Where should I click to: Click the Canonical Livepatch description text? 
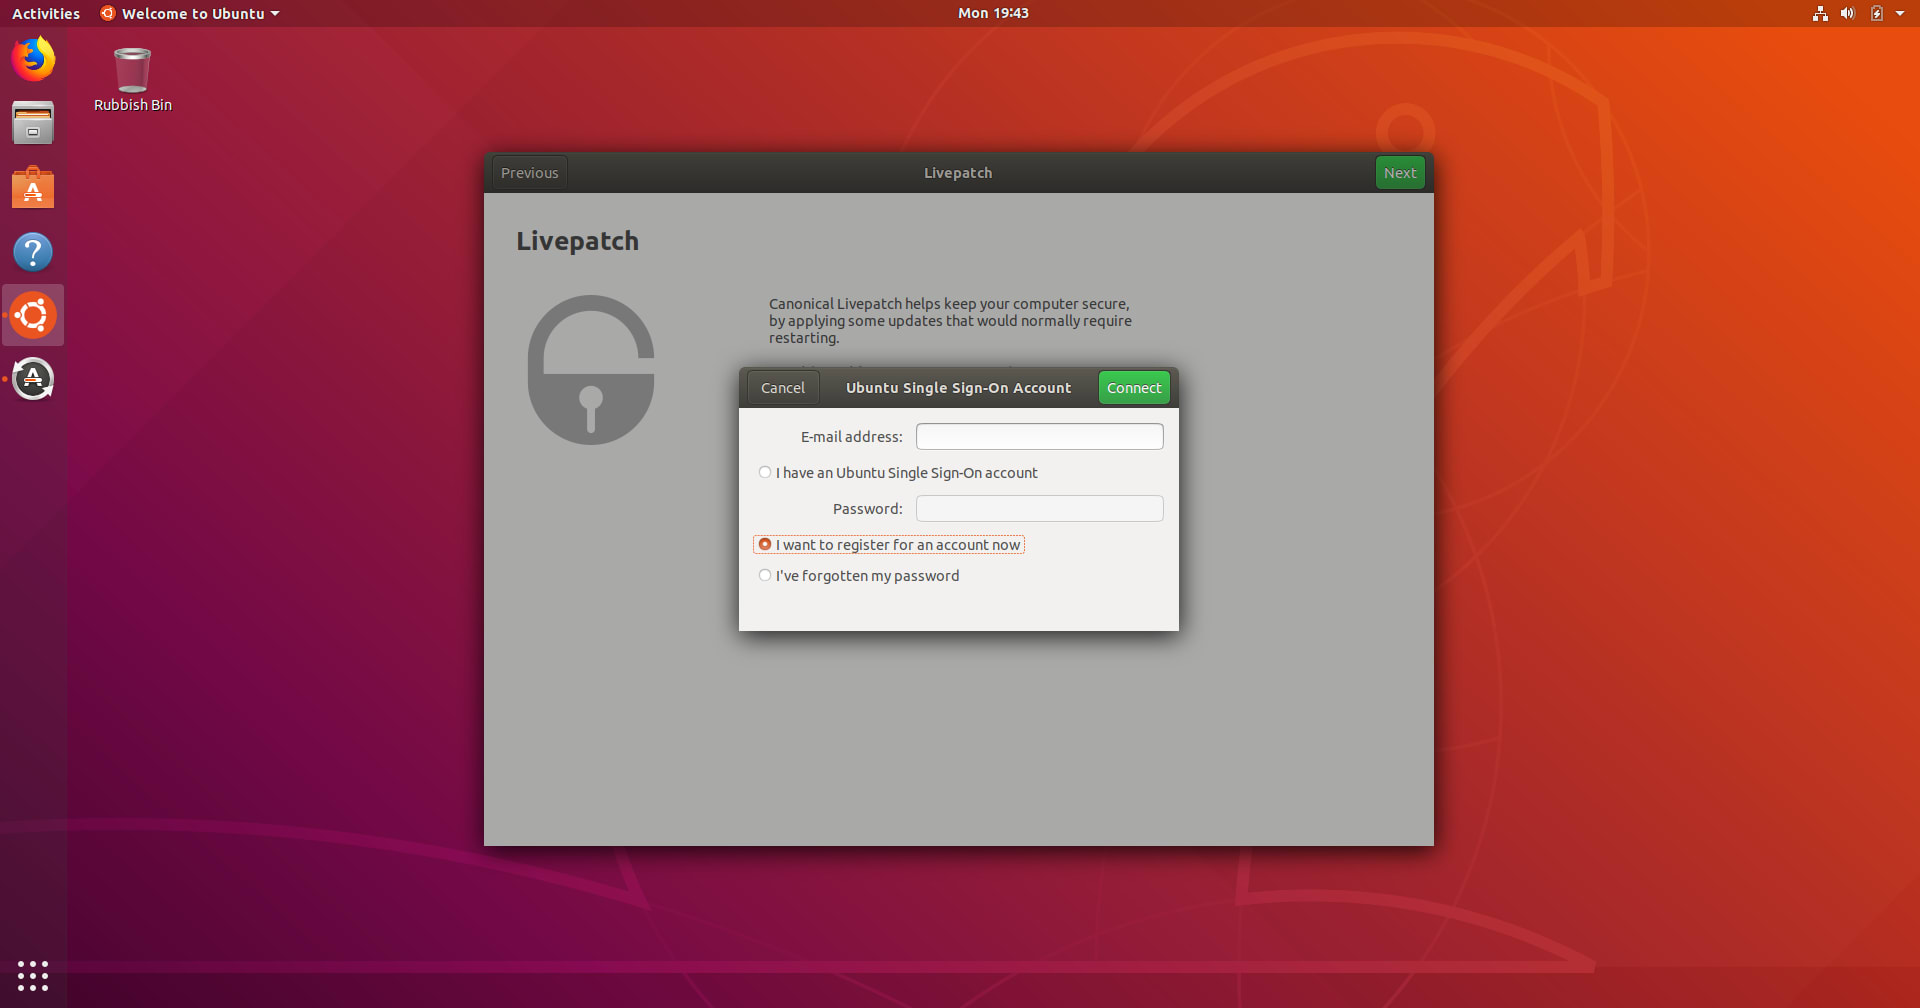tap(950, 321)
